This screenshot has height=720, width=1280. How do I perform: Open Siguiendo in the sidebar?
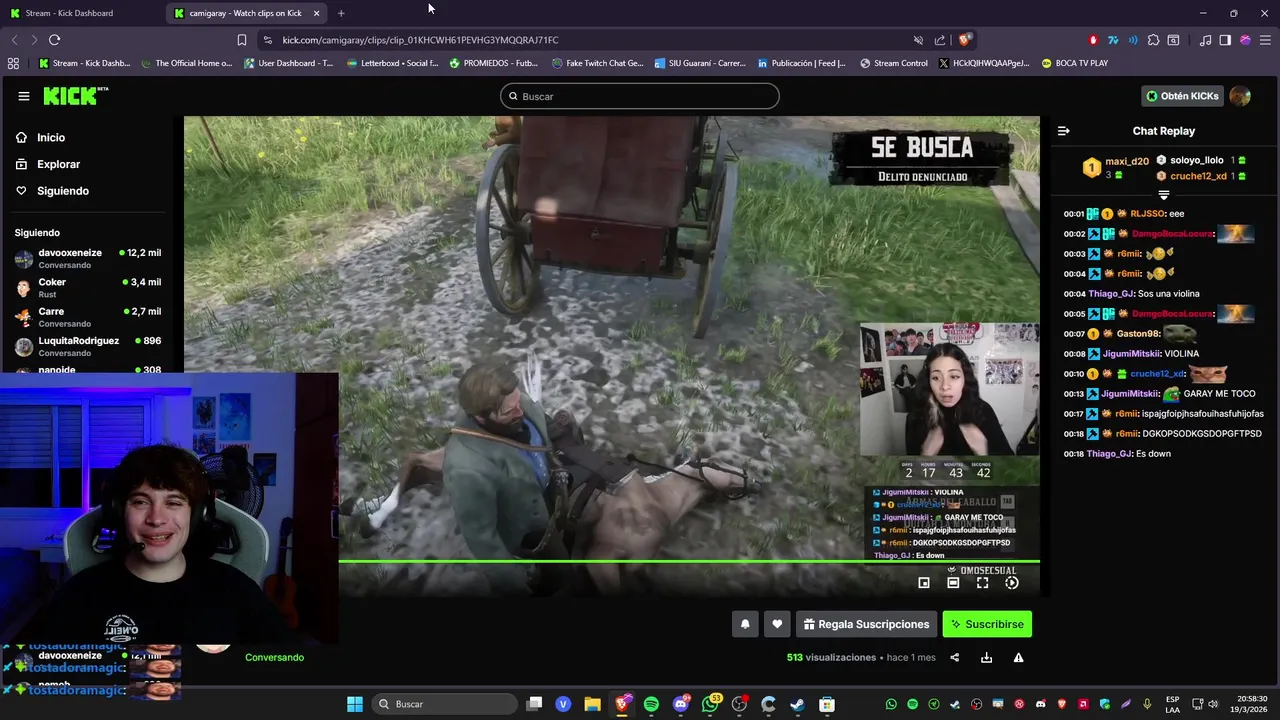(x=63, y=191)
